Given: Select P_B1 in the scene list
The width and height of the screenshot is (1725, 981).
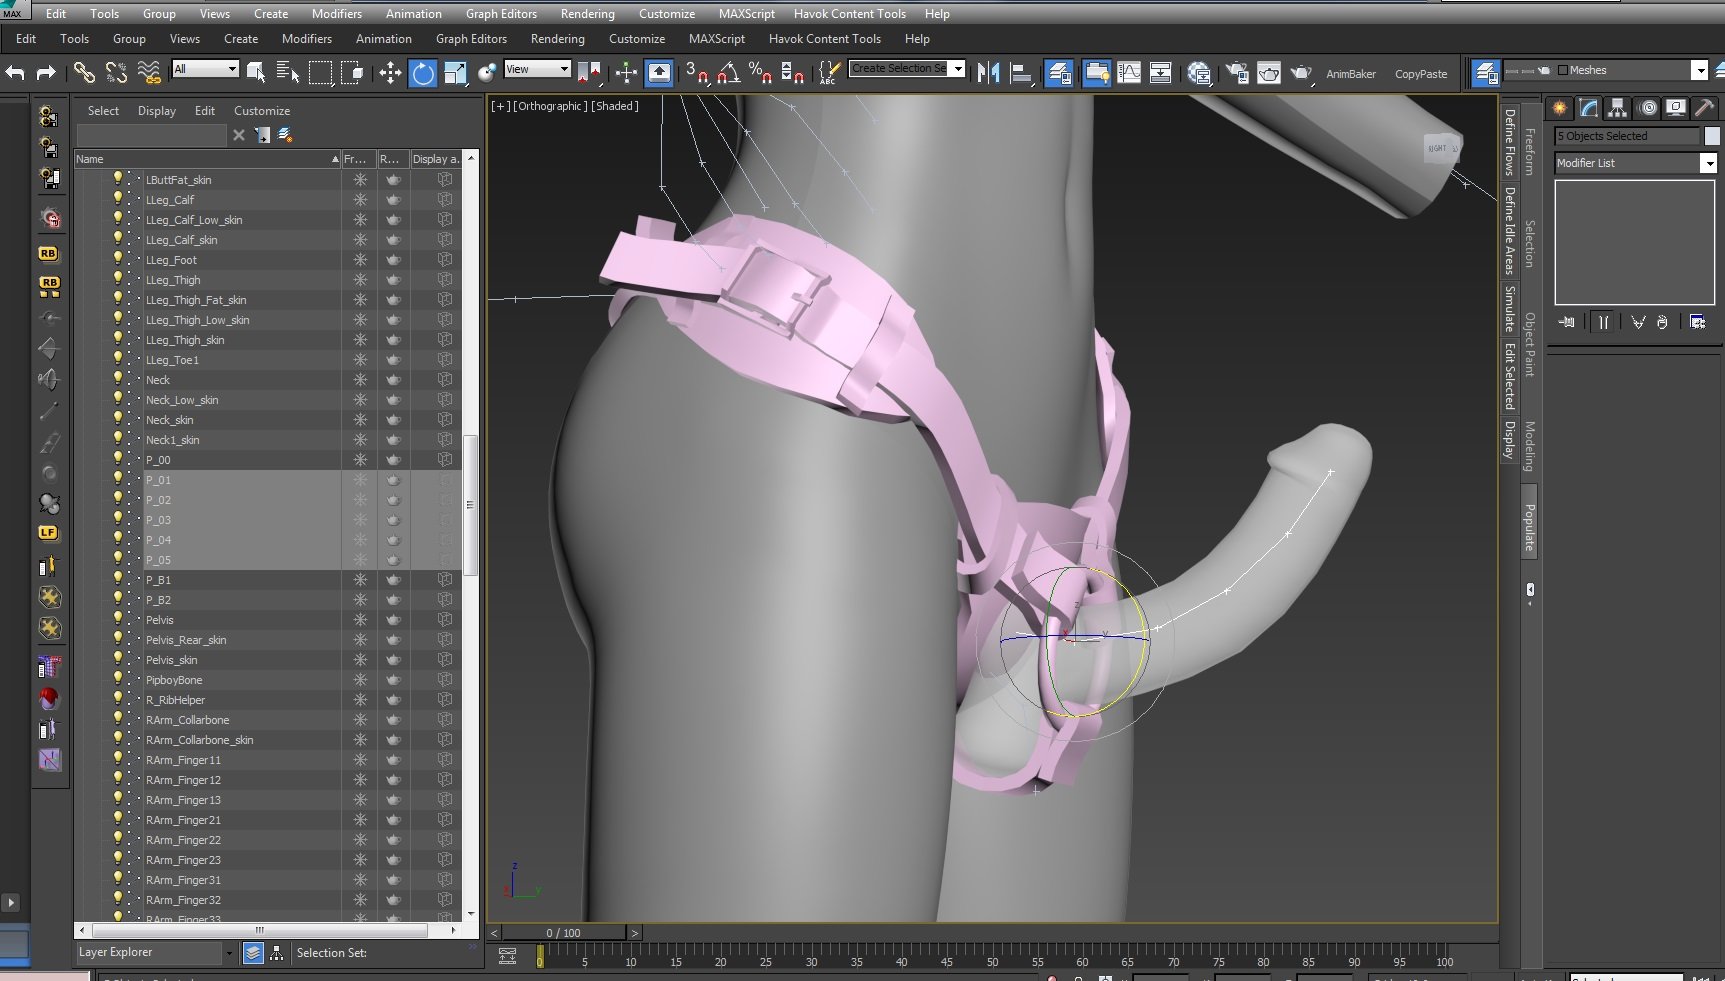Looking at the screenshot, I should click(x=158, y=580).
